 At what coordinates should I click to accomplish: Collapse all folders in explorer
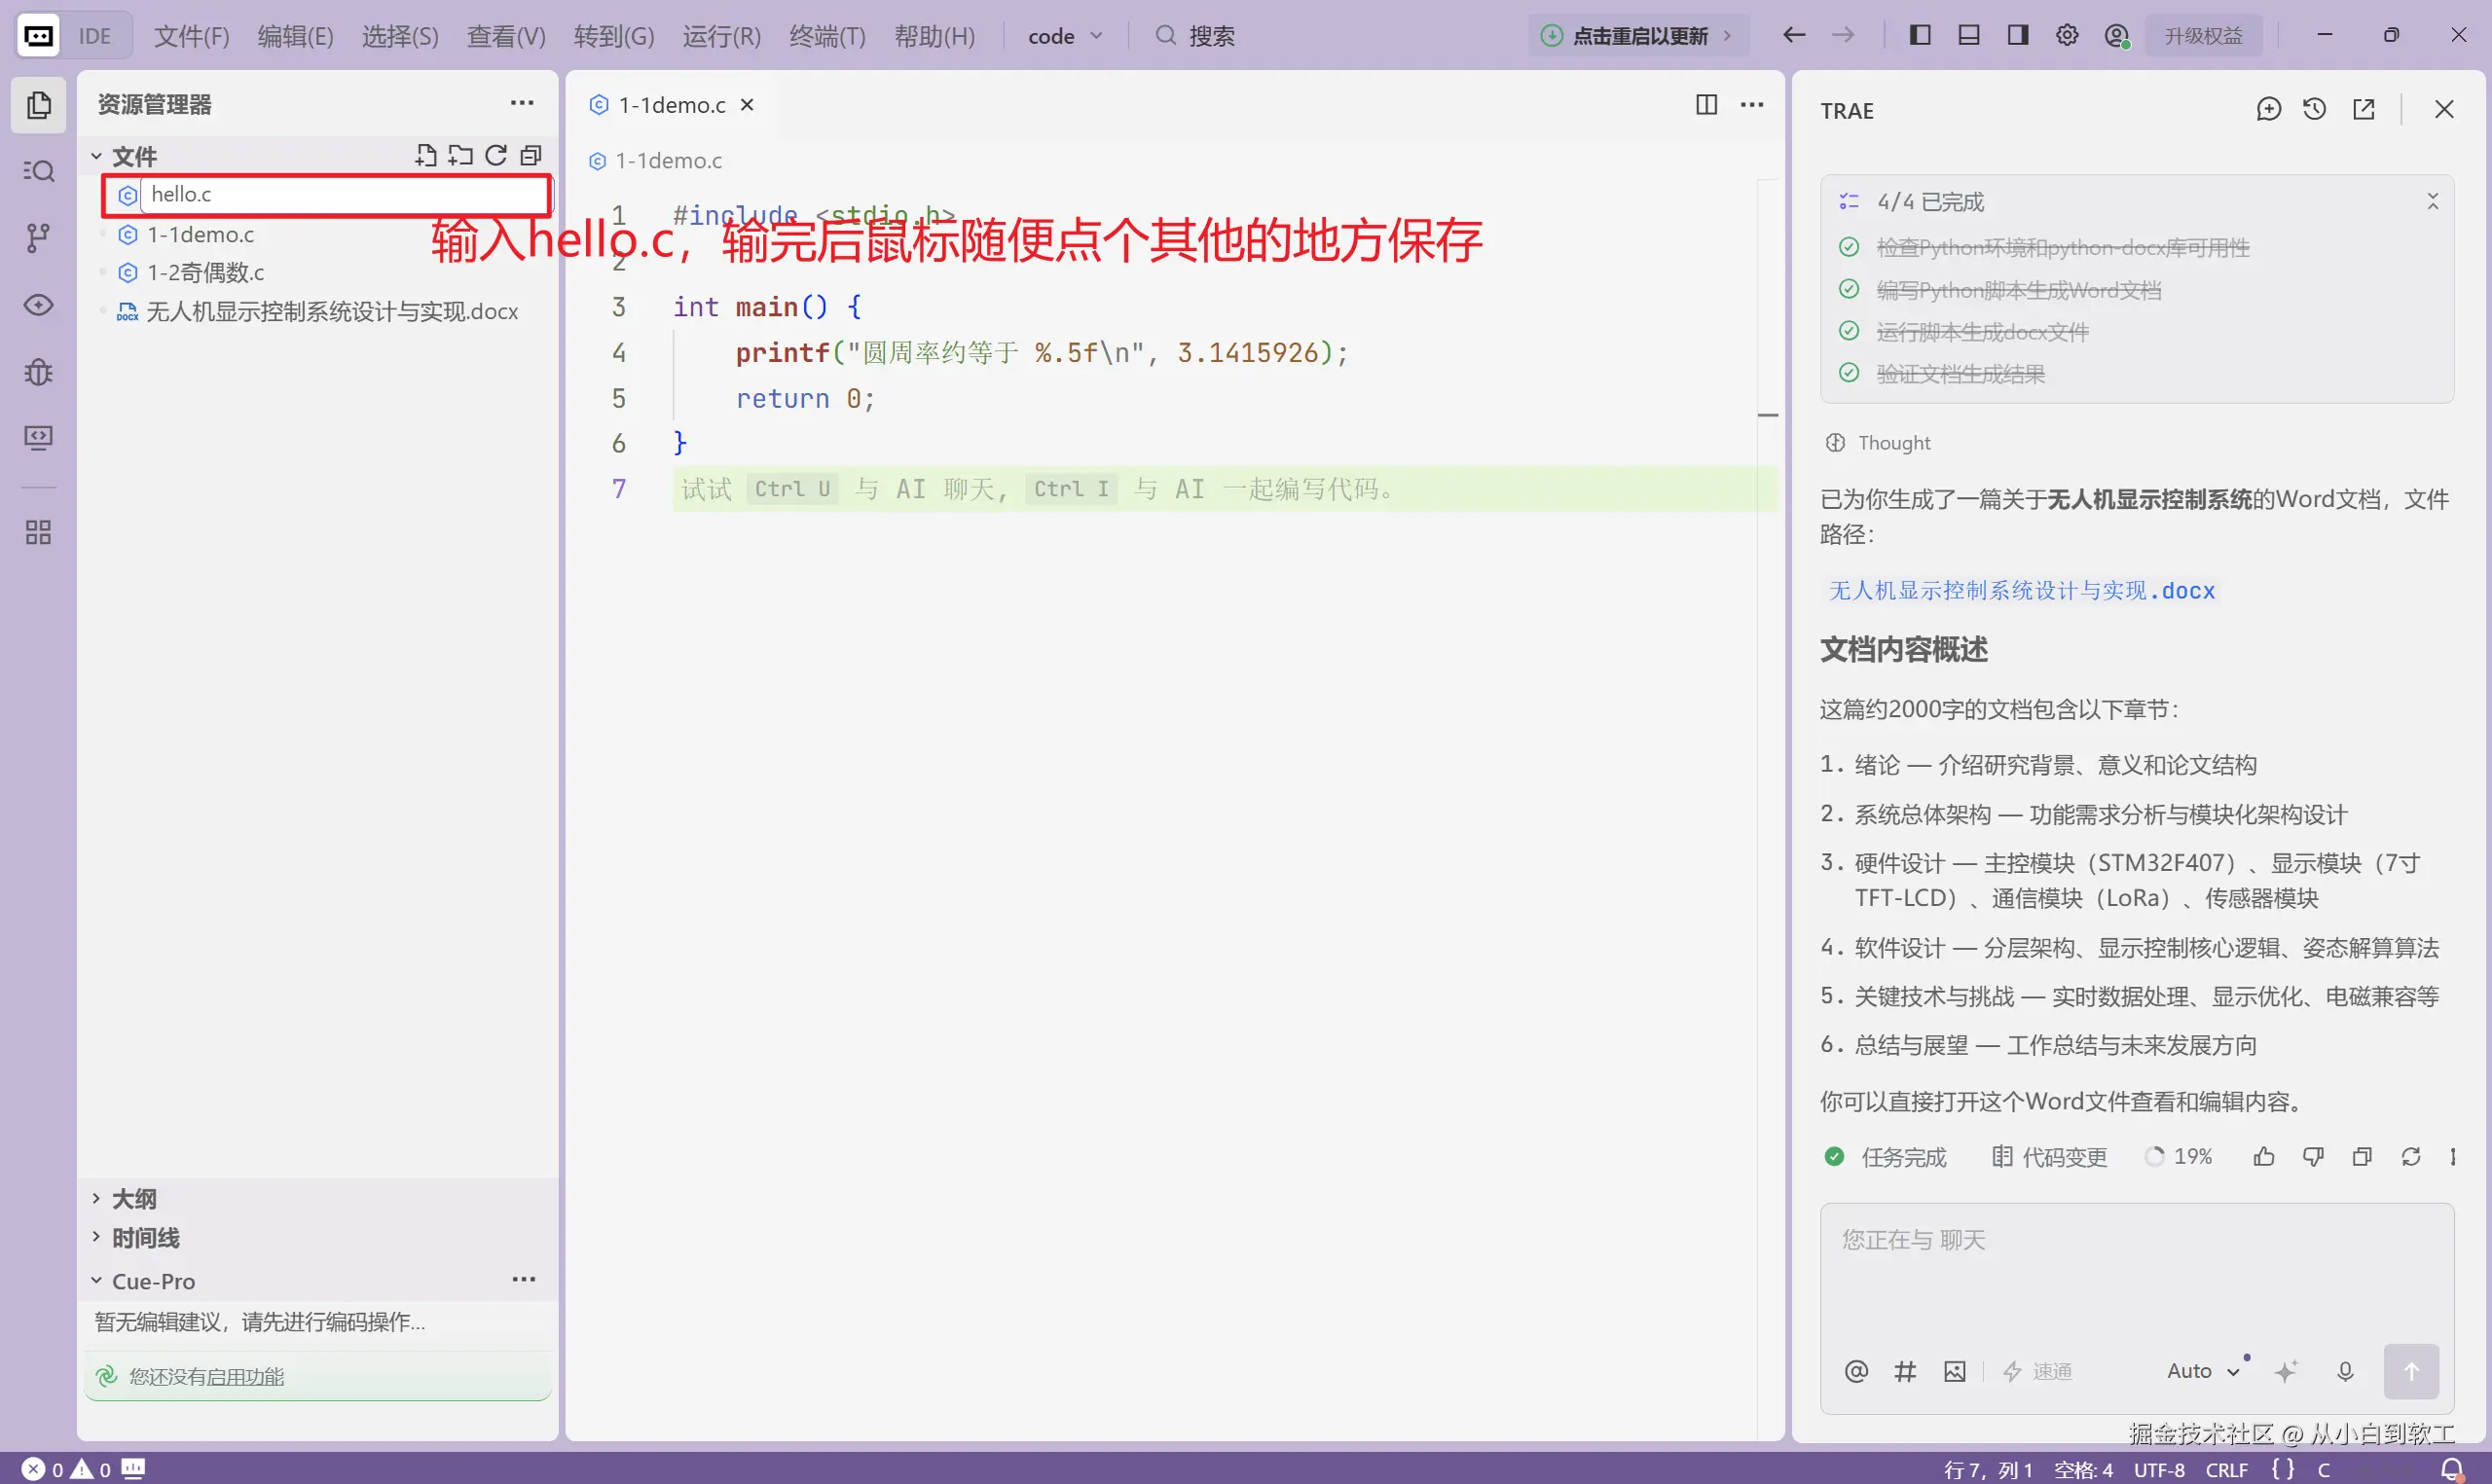coord(530,155)
